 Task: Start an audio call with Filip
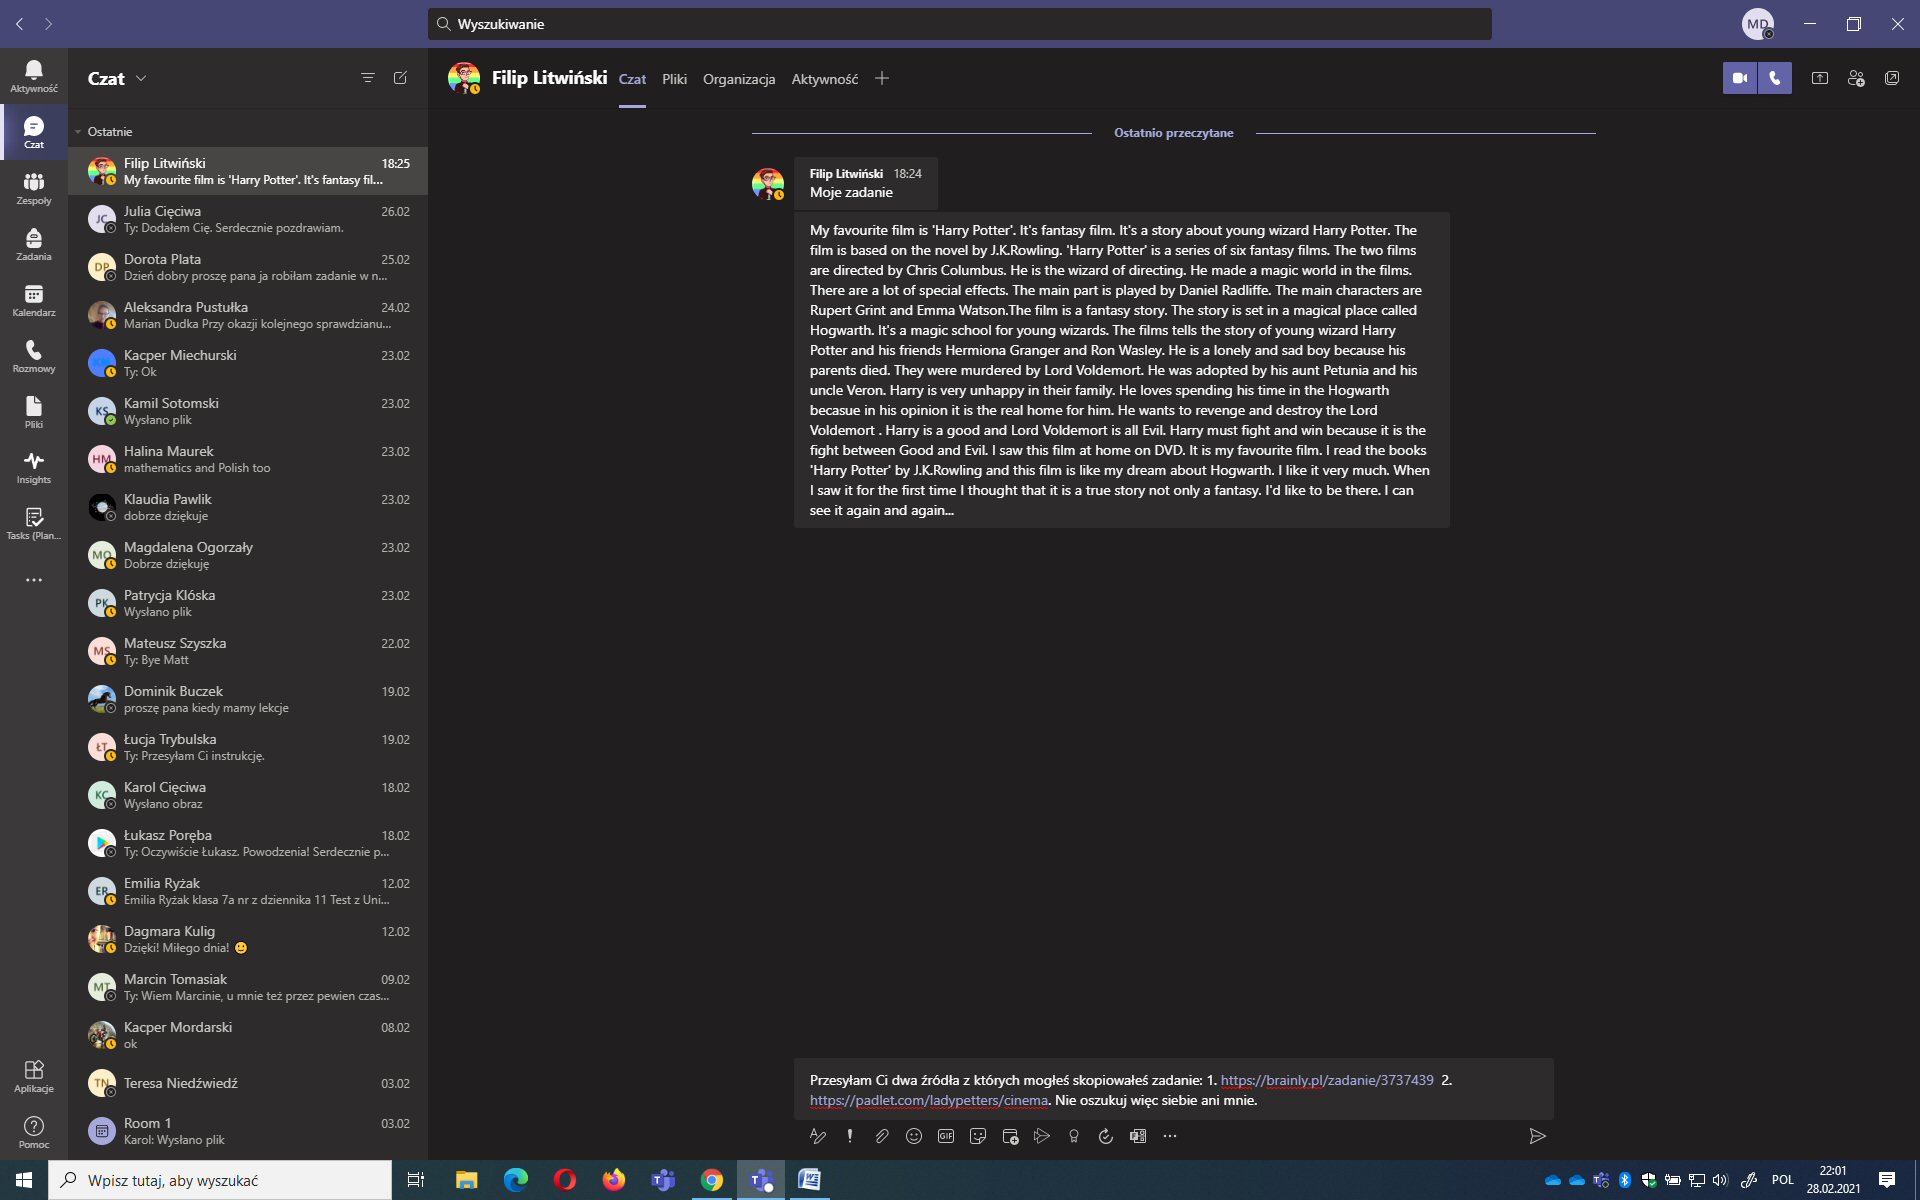coord(1775,78)
